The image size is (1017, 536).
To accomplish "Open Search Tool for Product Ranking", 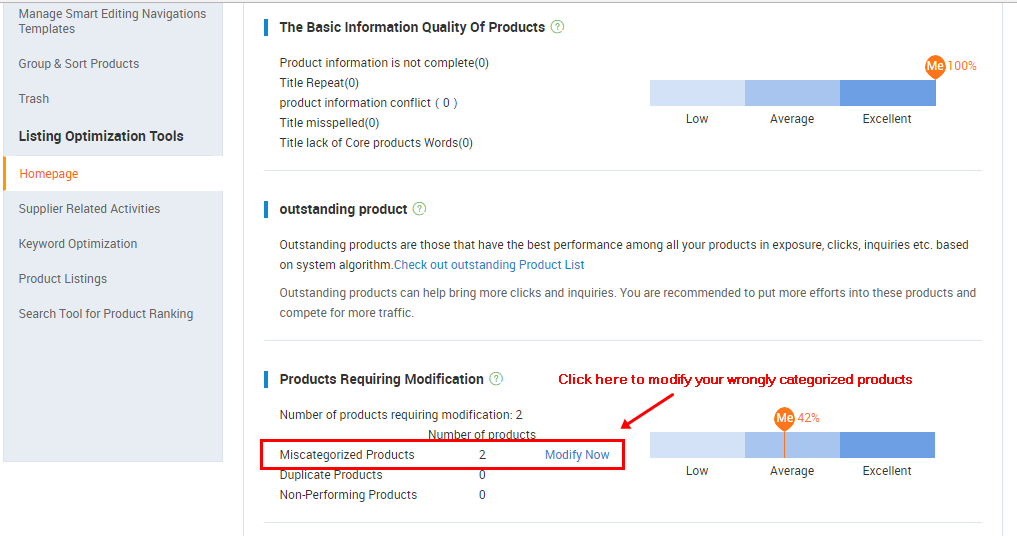I will tap(106, 314).
